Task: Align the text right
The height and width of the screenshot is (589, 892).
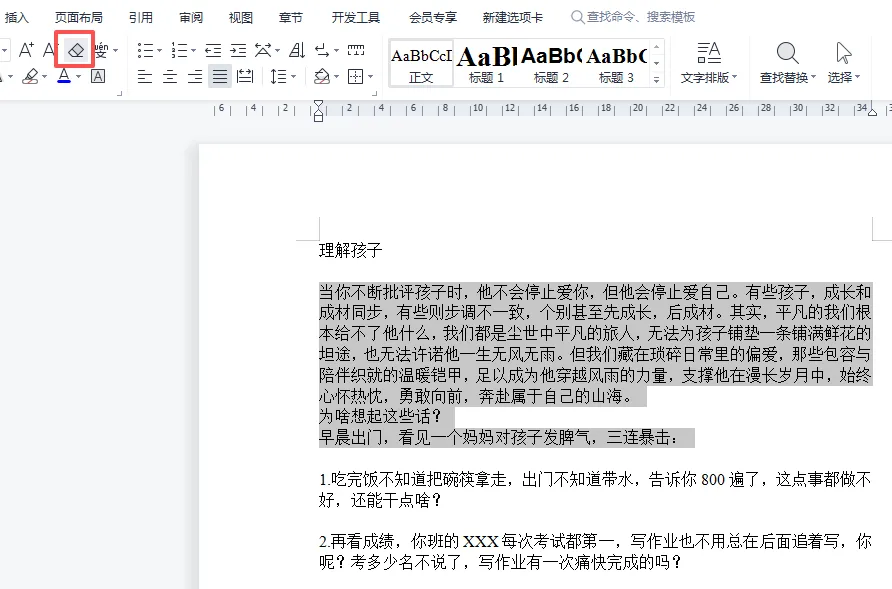Action: [195, 76]
